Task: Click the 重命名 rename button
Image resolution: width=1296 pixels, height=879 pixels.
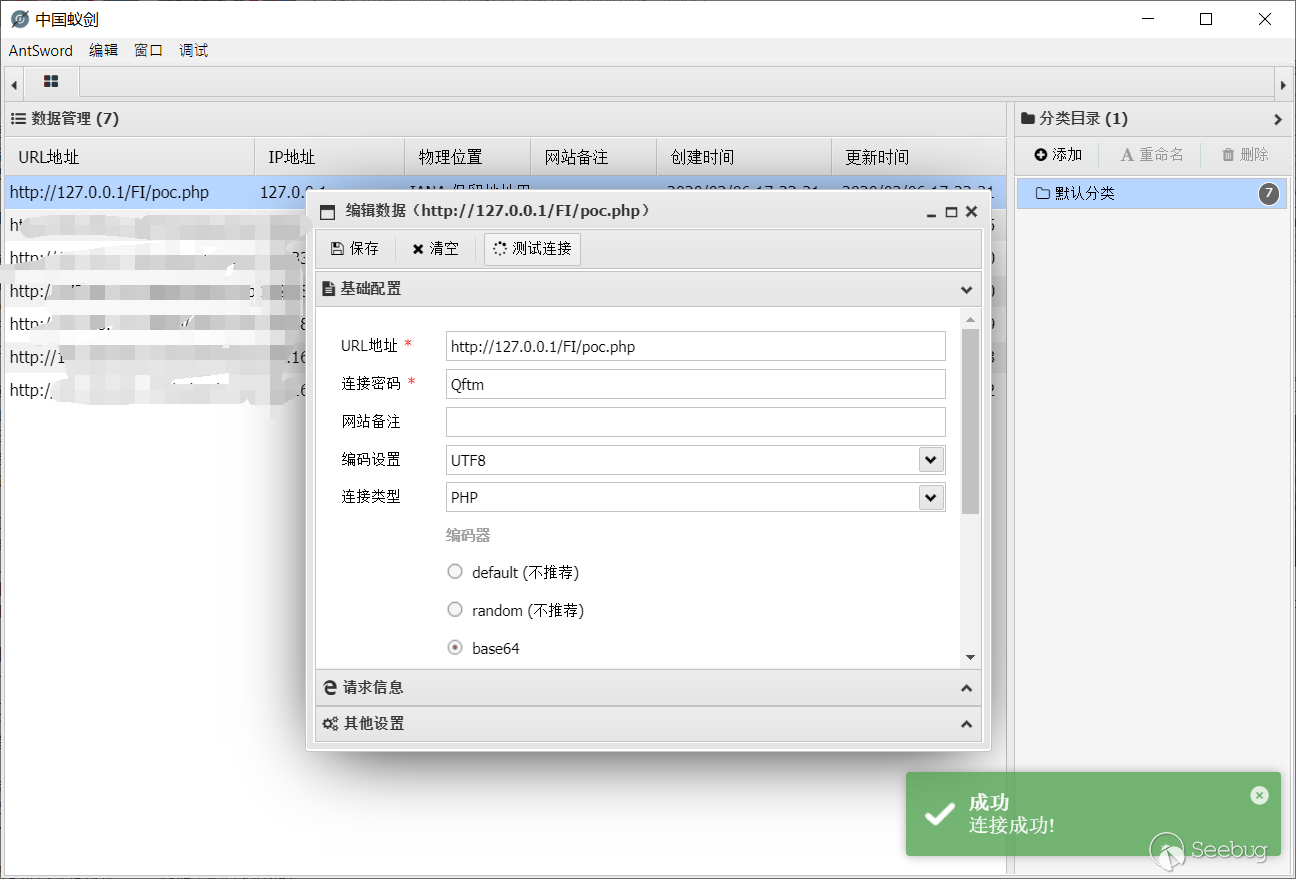Action: 1151,155
